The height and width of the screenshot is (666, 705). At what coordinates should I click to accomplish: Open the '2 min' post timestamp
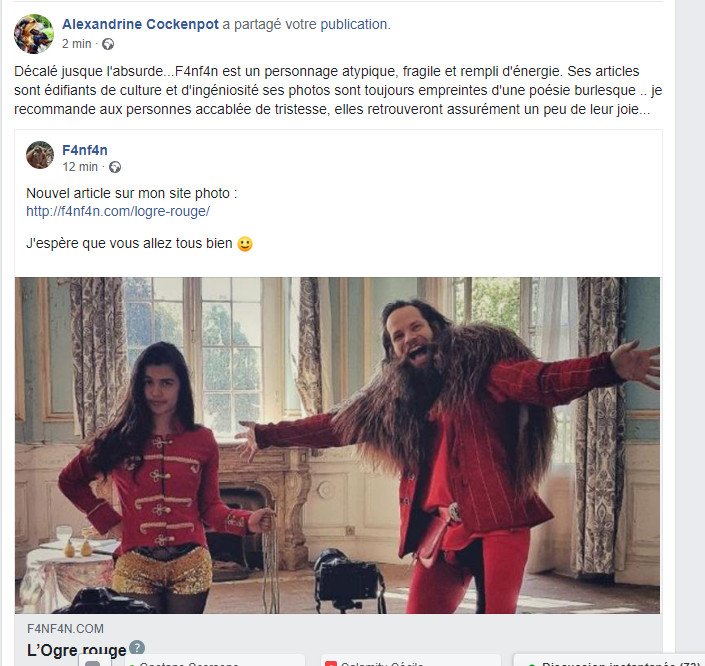76,44
